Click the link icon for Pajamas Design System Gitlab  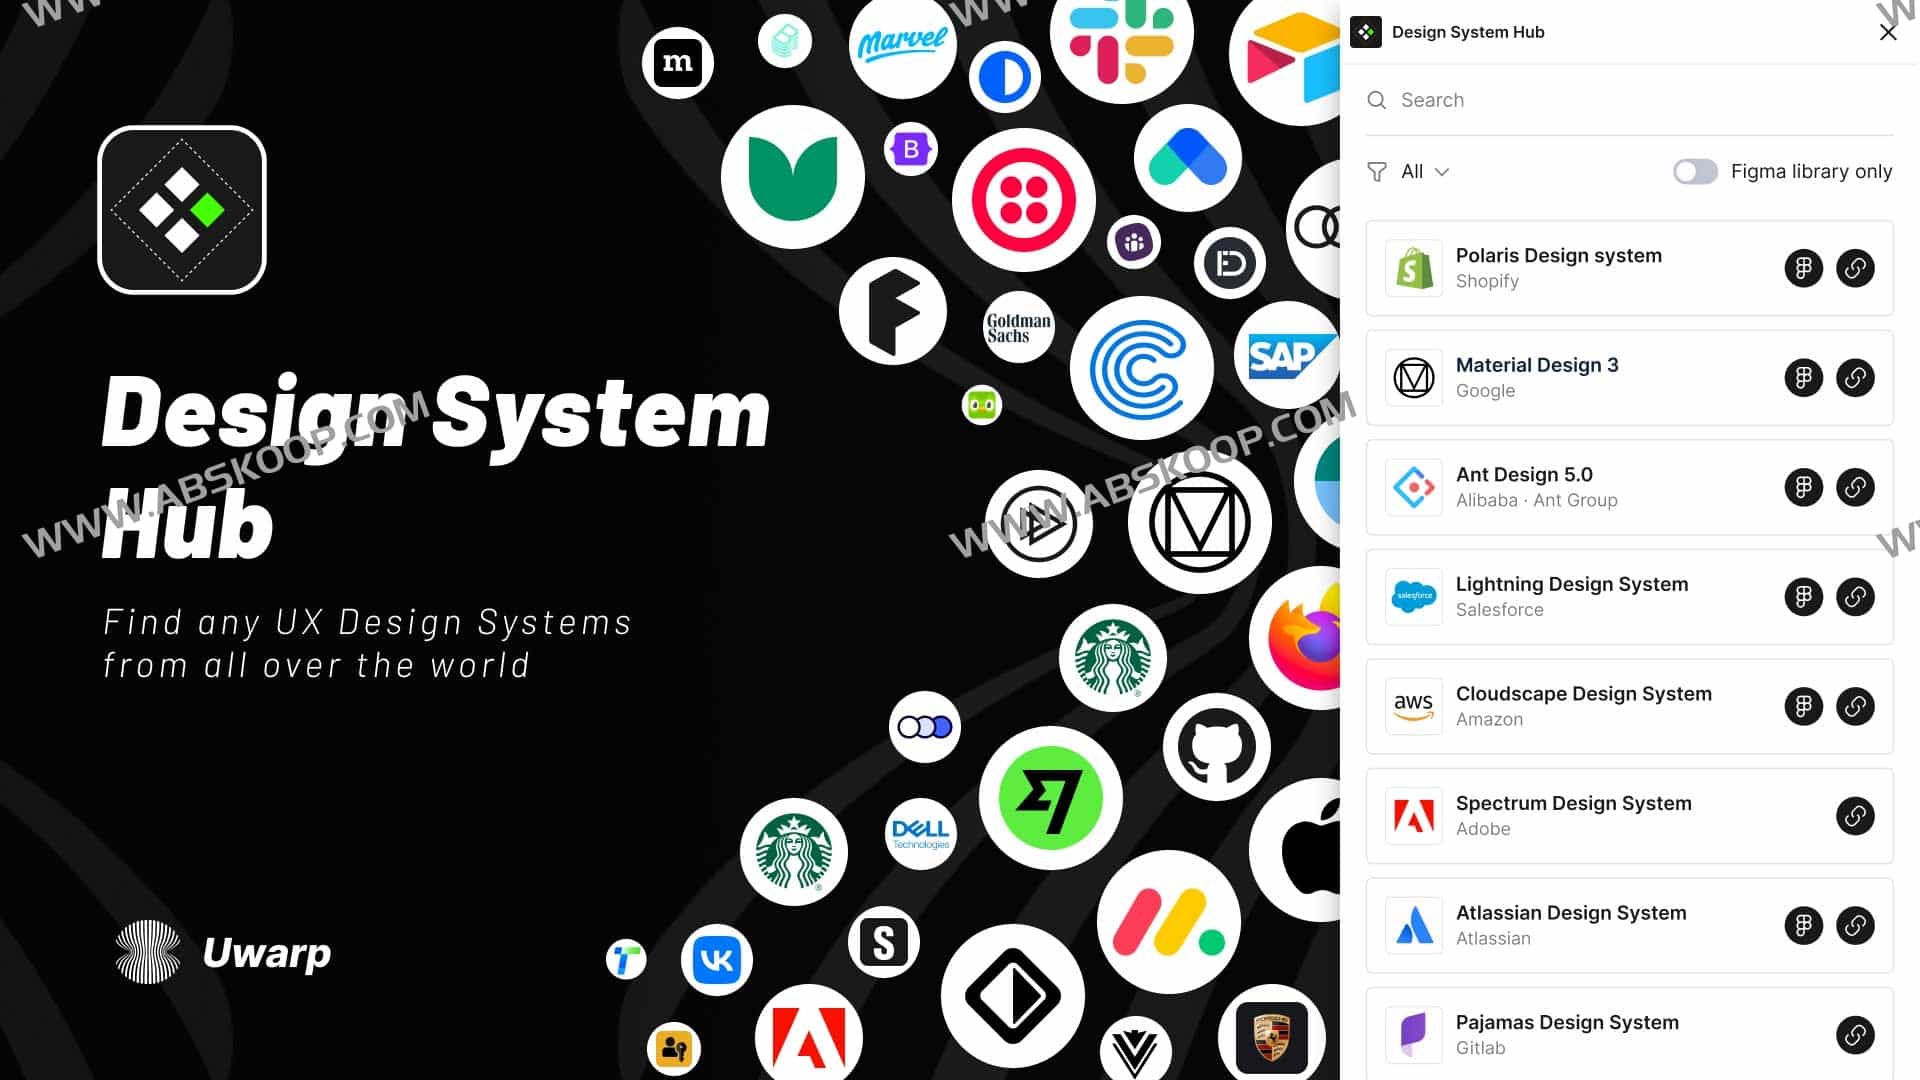1855,1034
